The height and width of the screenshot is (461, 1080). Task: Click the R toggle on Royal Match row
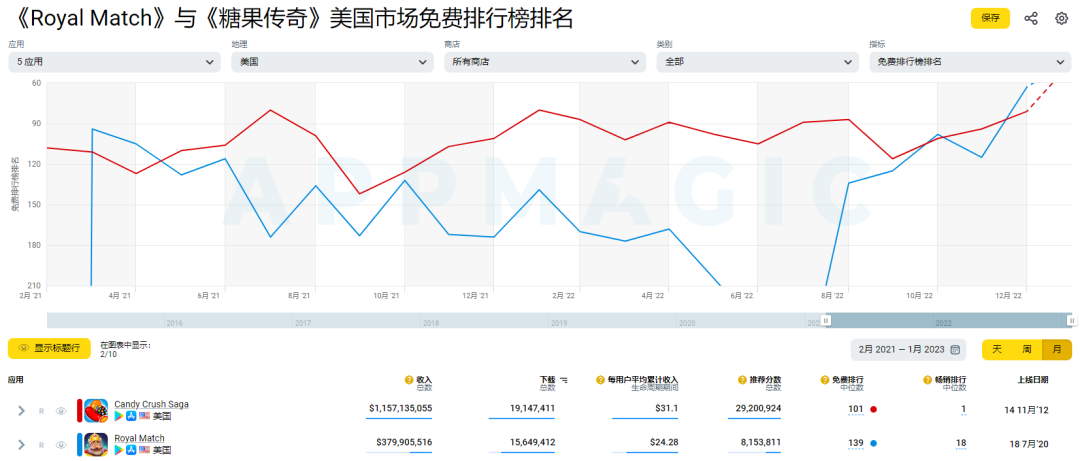pyautogui.click(x=41, y=444)
